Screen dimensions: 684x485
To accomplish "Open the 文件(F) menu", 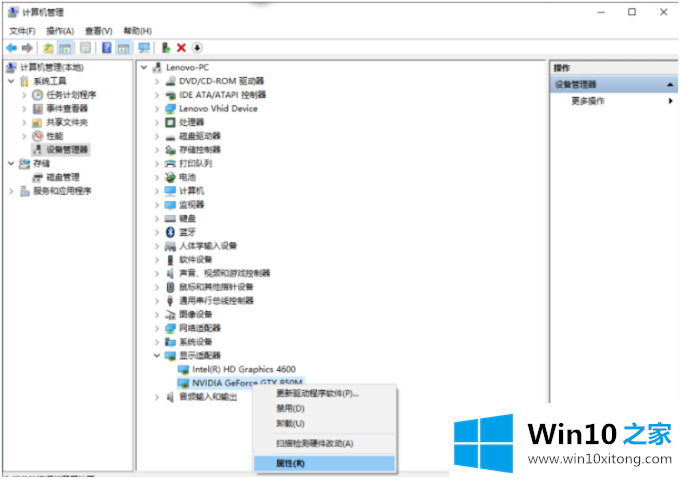I will click(22, 31).
